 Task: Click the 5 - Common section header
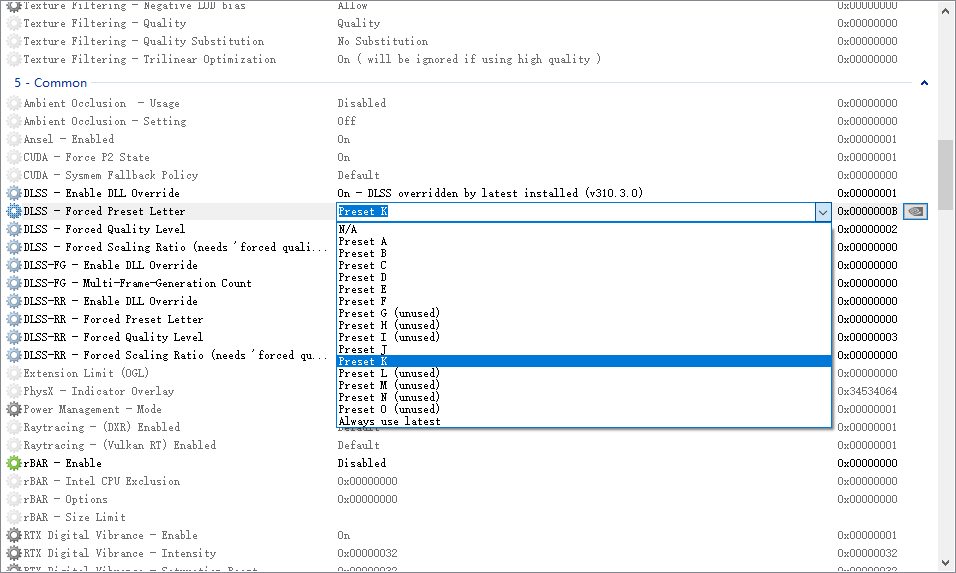50,83
